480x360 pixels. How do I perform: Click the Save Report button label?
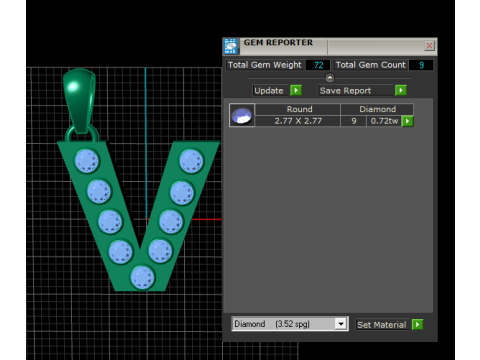[355, 91]
